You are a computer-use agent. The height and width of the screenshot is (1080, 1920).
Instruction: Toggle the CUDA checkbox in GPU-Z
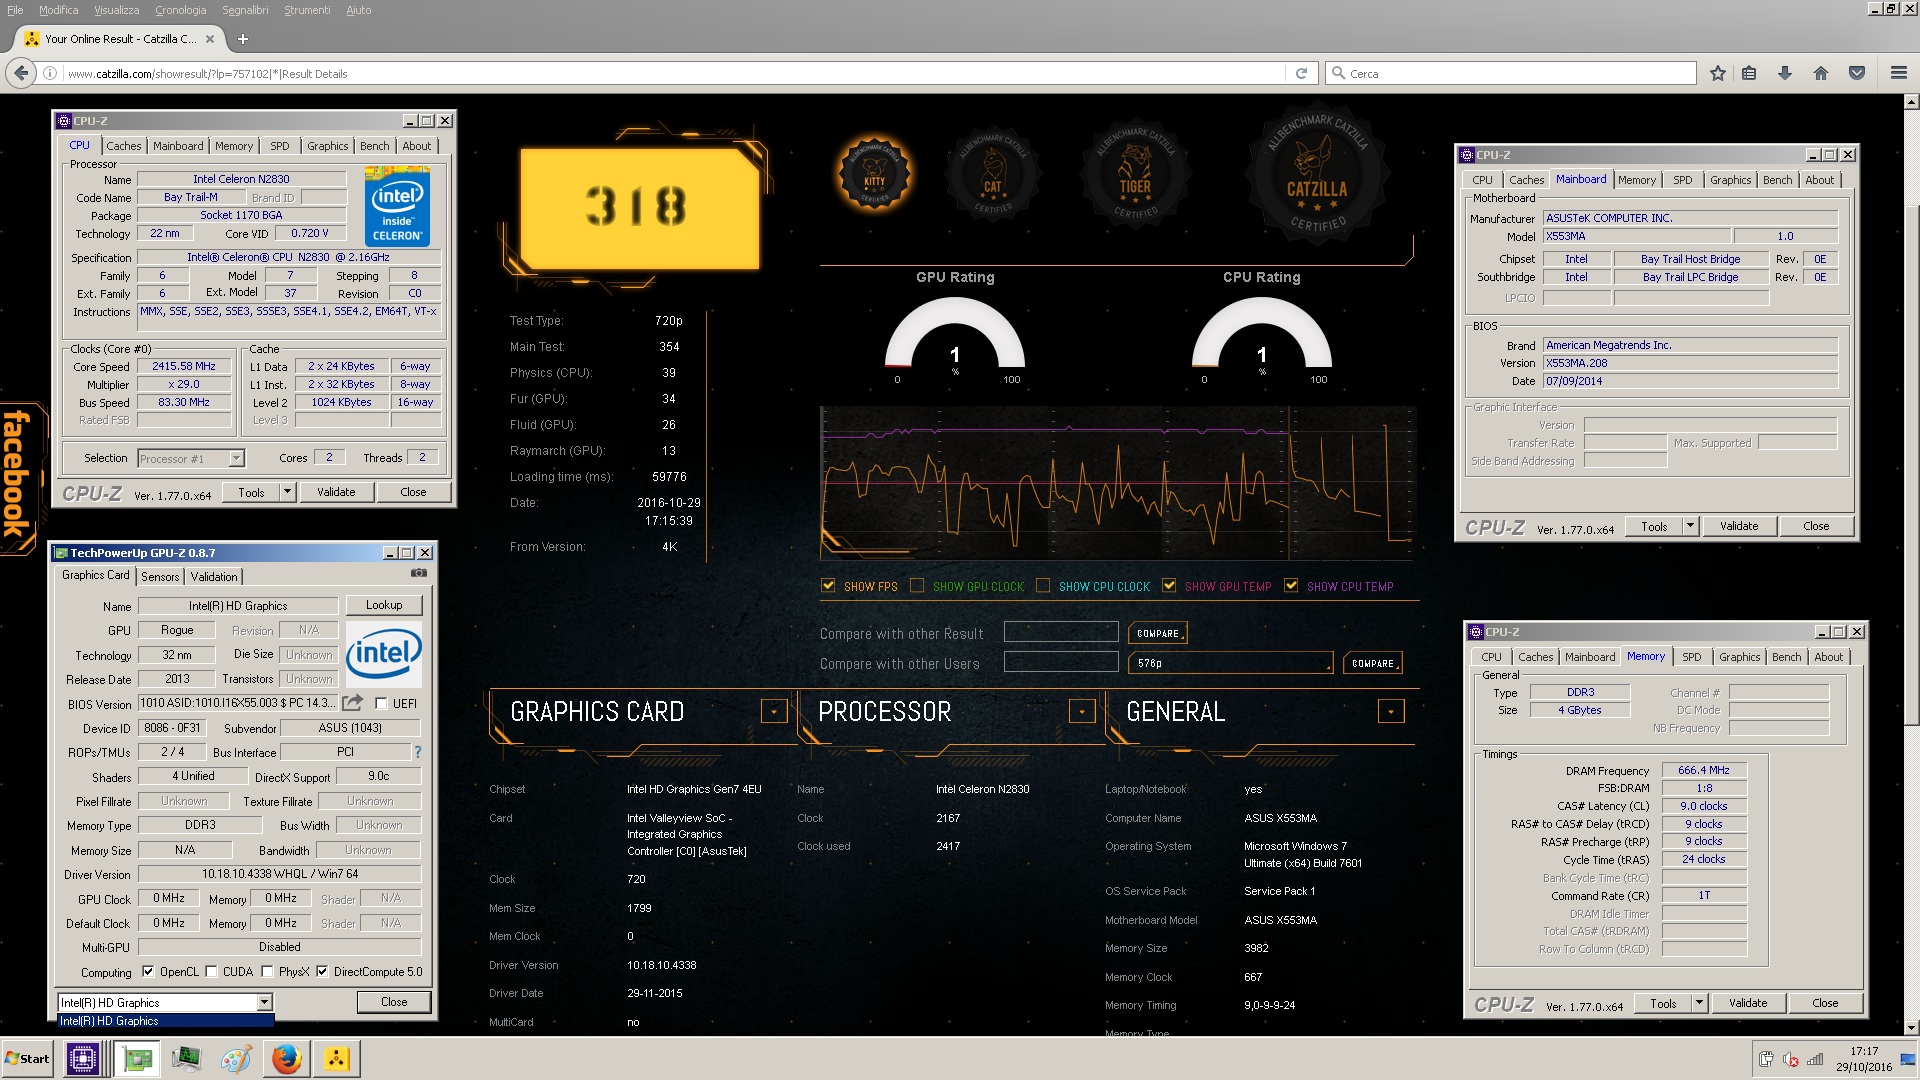pos(211,971)
